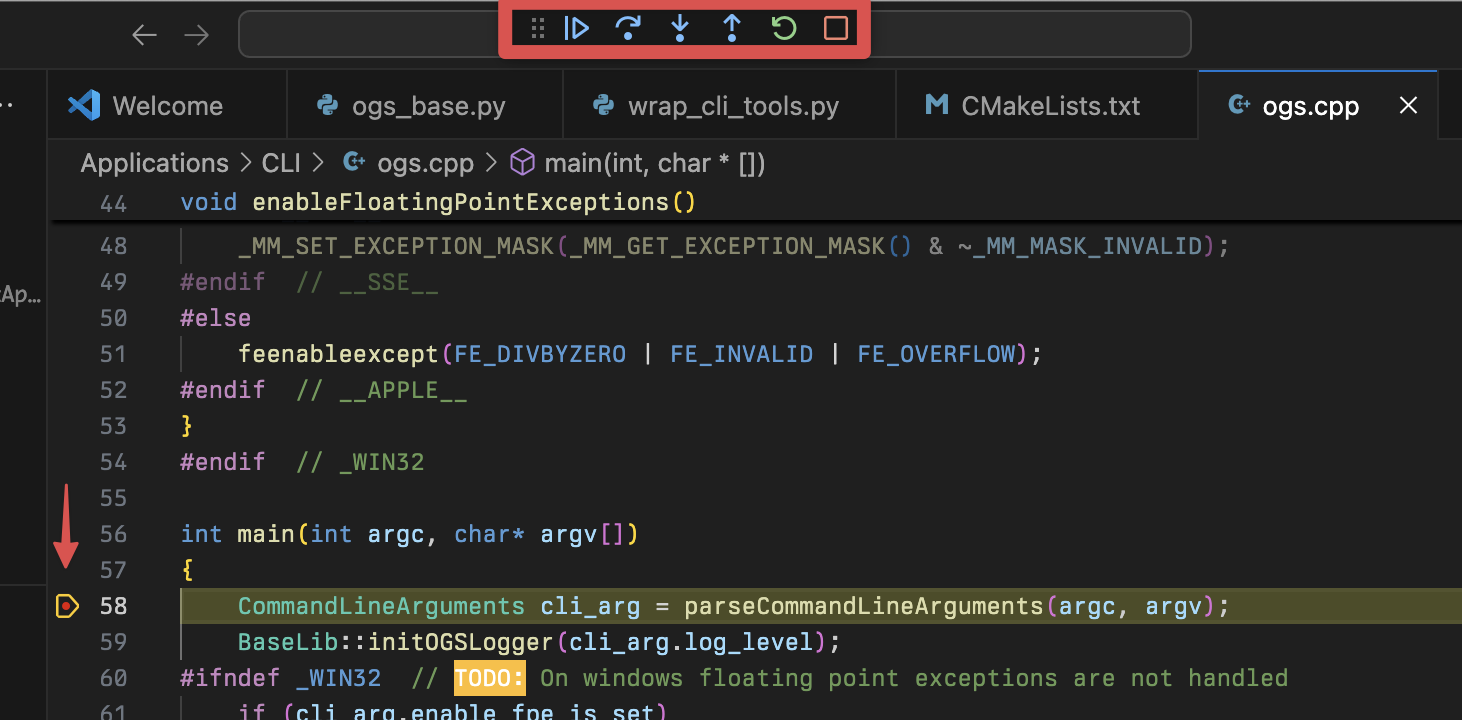Click the Python icon on ogs_base.py tab

[327, 104]
